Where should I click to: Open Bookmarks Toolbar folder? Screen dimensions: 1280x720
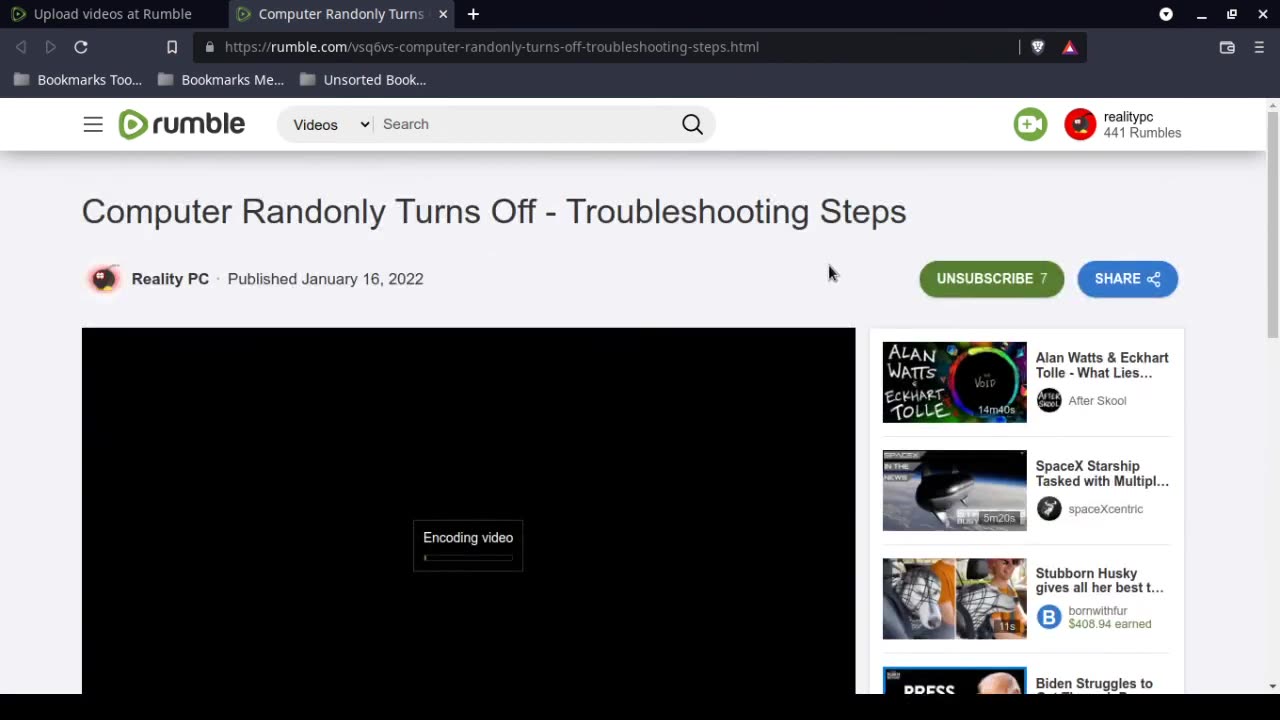(78, 80)
